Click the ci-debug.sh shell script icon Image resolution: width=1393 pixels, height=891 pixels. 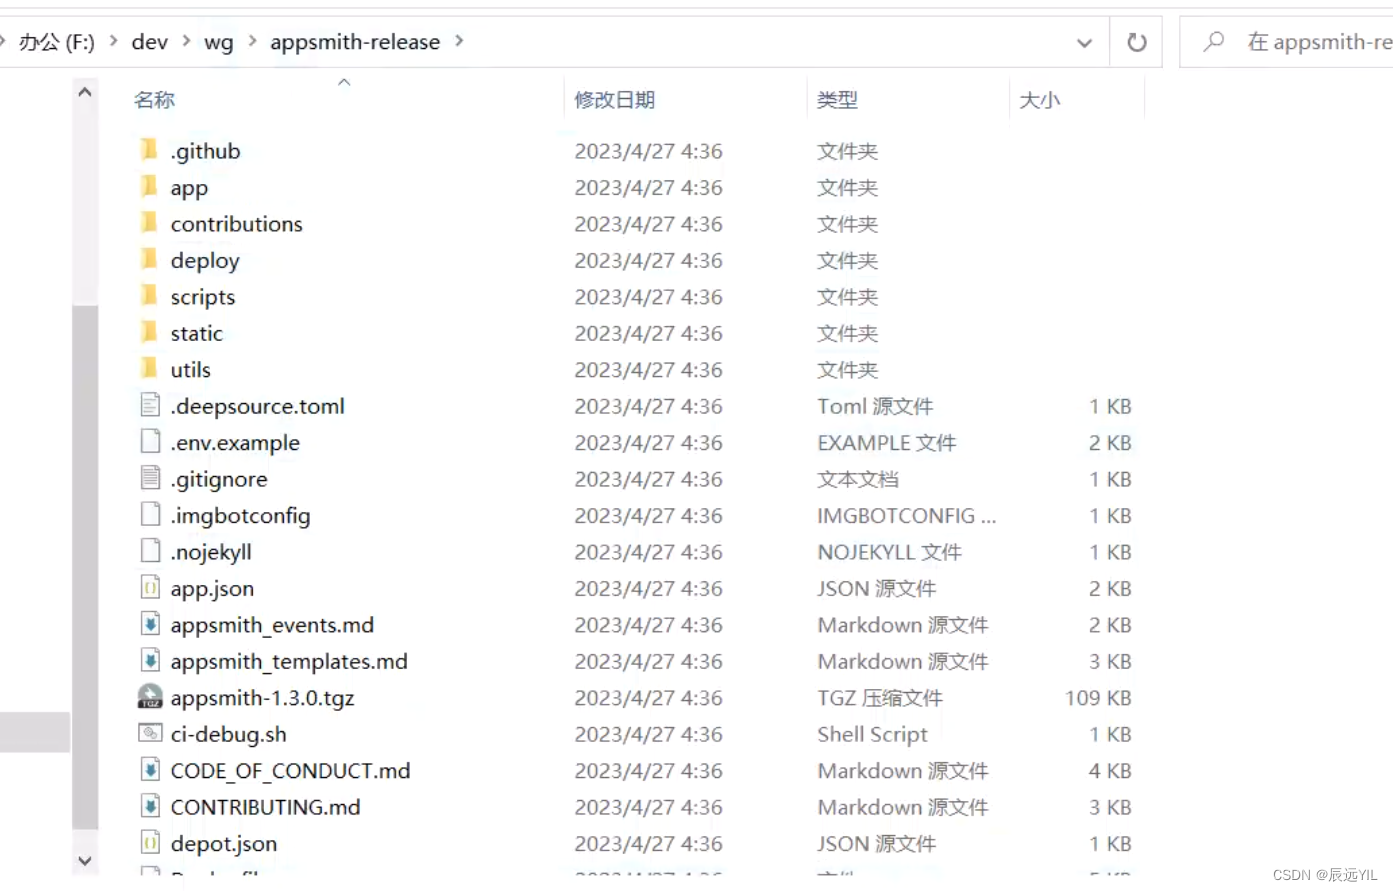[151, 733]
